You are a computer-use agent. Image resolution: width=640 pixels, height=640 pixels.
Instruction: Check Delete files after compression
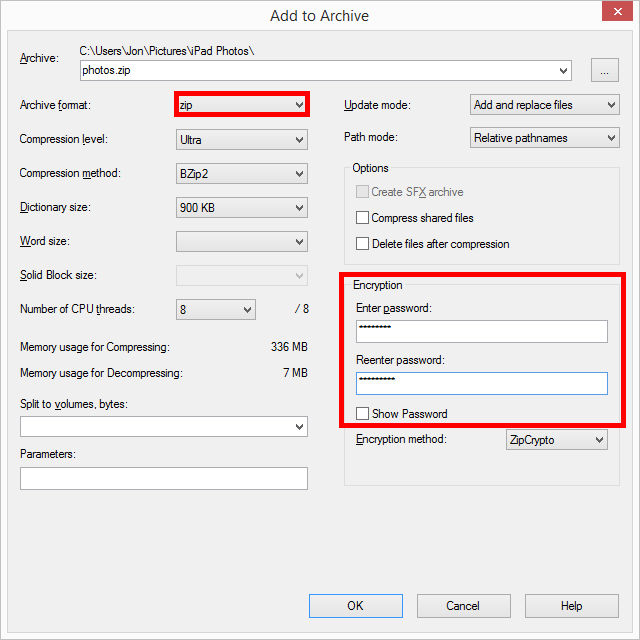363,244
